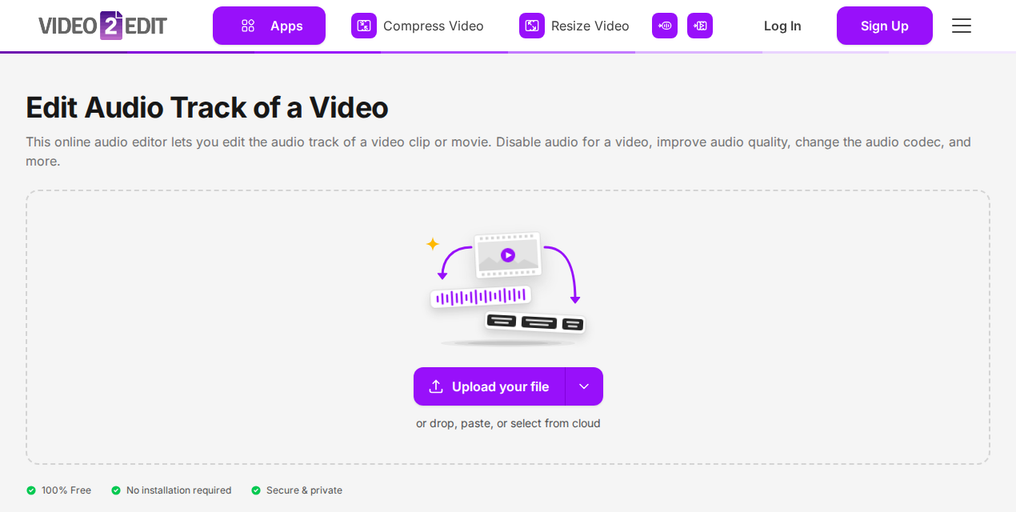Click Upload your file button
1024x512 pixels.
pyautogui.click(x=489, y=387)
